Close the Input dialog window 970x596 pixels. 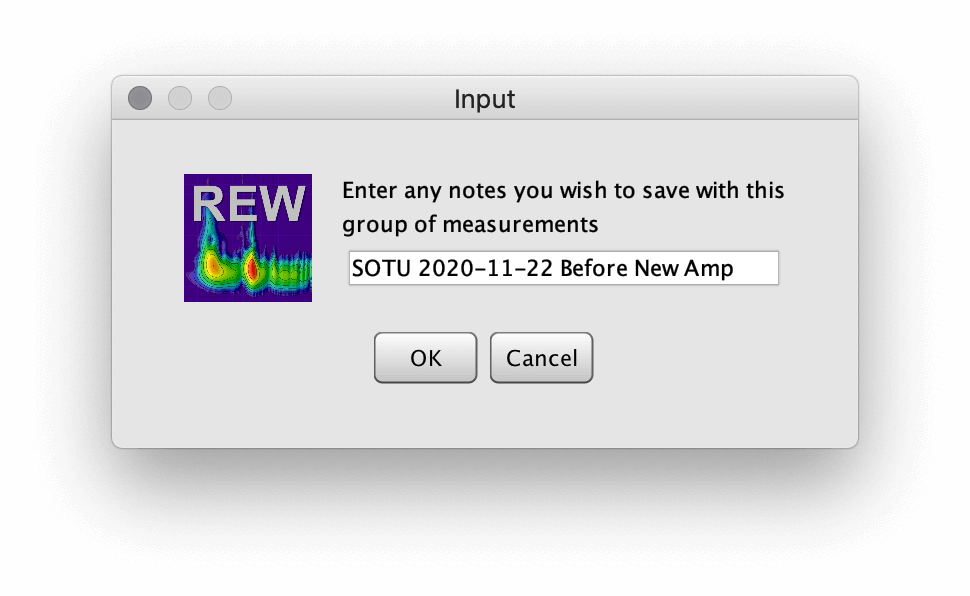(140, 98)
